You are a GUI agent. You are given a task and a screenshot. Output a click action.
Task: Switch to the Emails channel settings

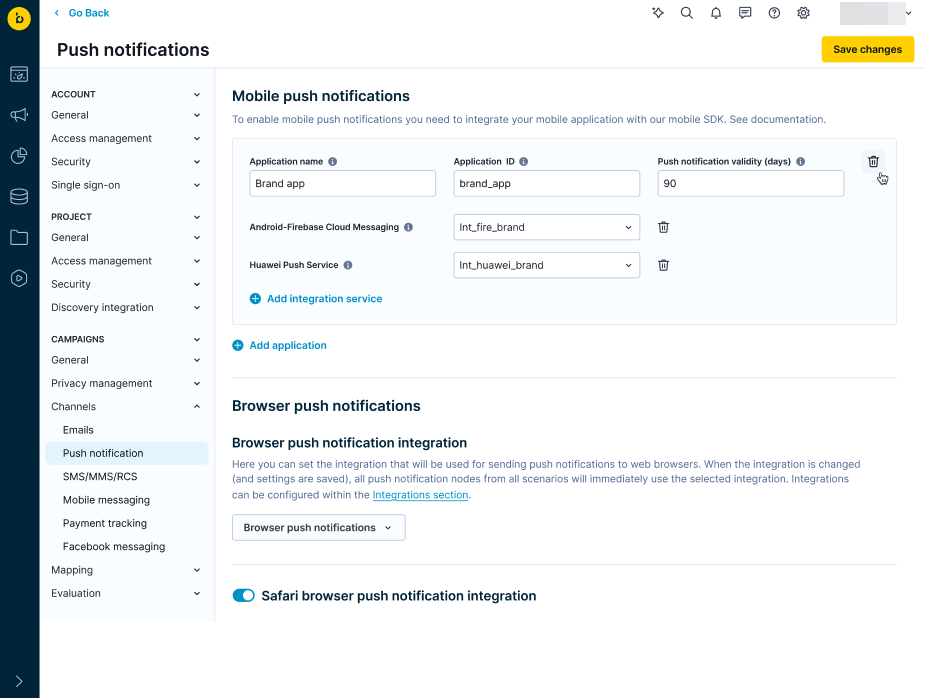pos(78,429)
